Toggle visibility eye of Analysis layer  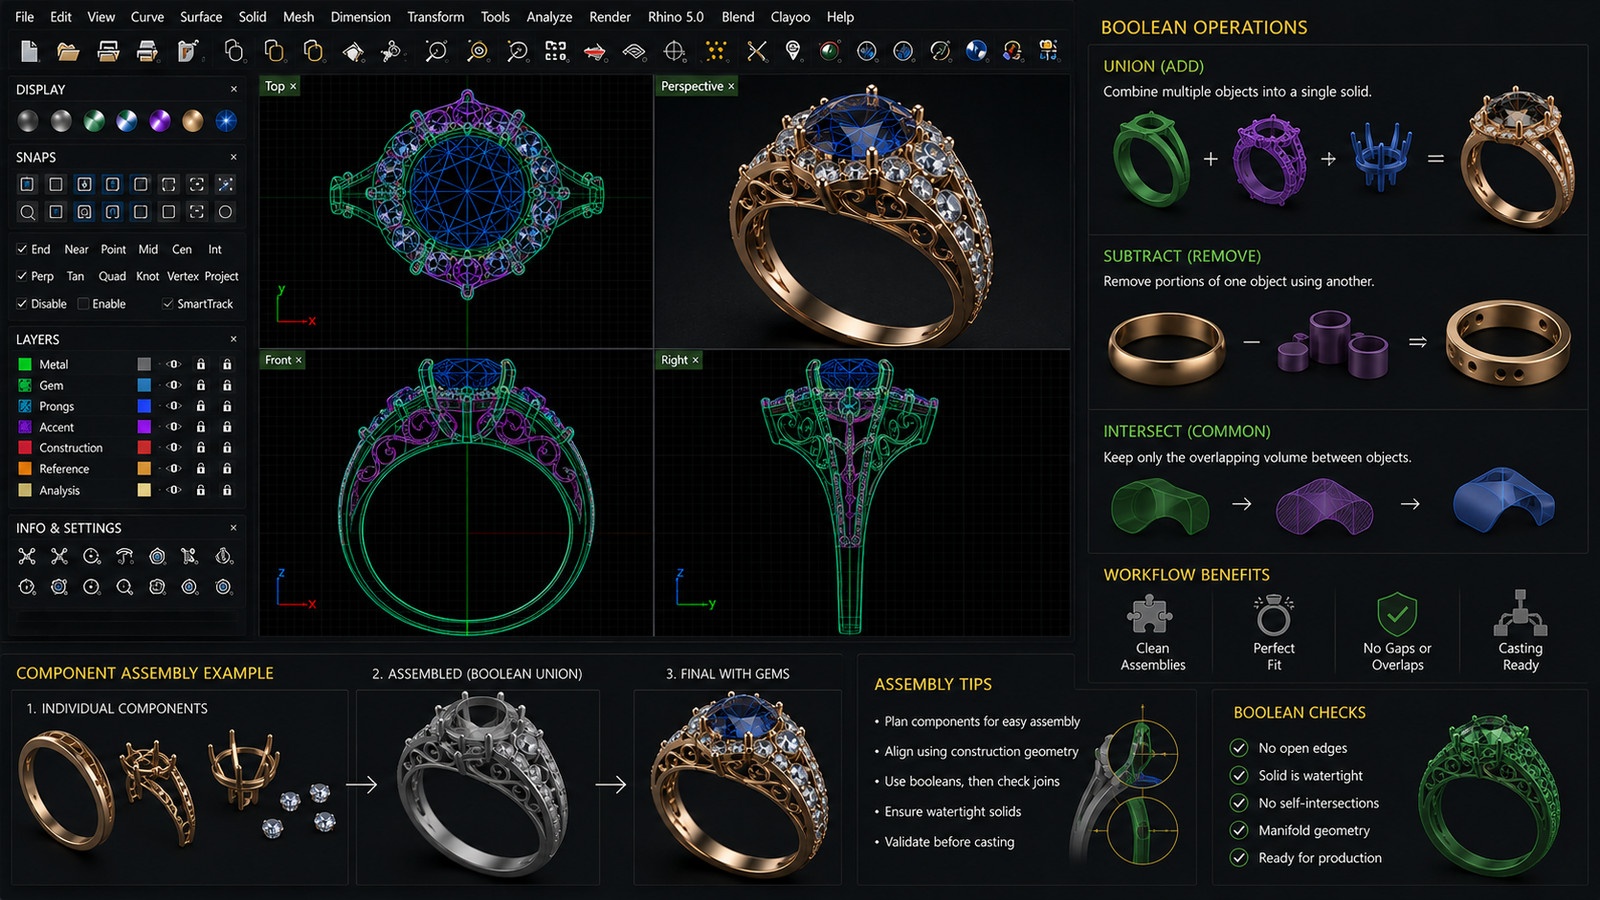[174, 490]
